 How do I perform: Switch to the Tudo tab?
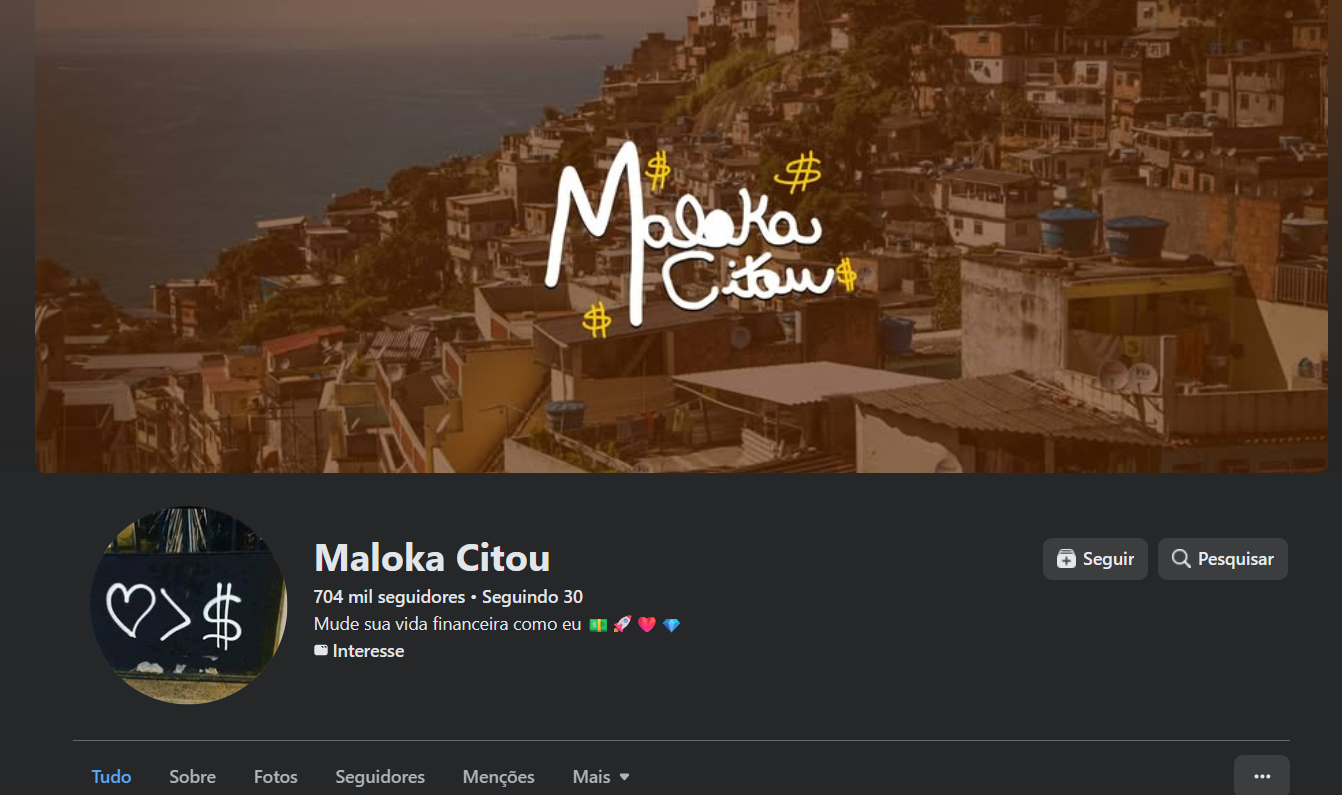[x=111, y=776]
